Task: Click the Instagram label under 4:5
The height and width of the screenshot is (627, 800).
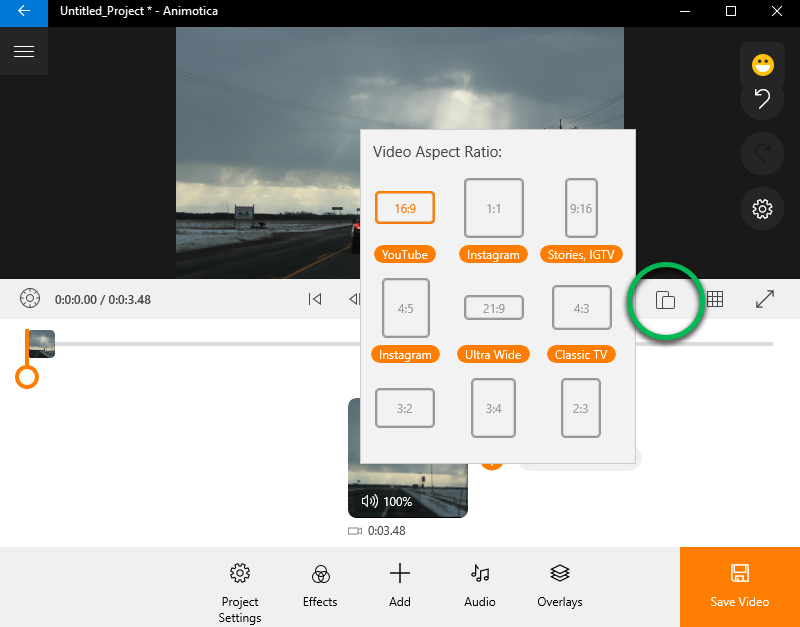Action: tap(405, 354)
